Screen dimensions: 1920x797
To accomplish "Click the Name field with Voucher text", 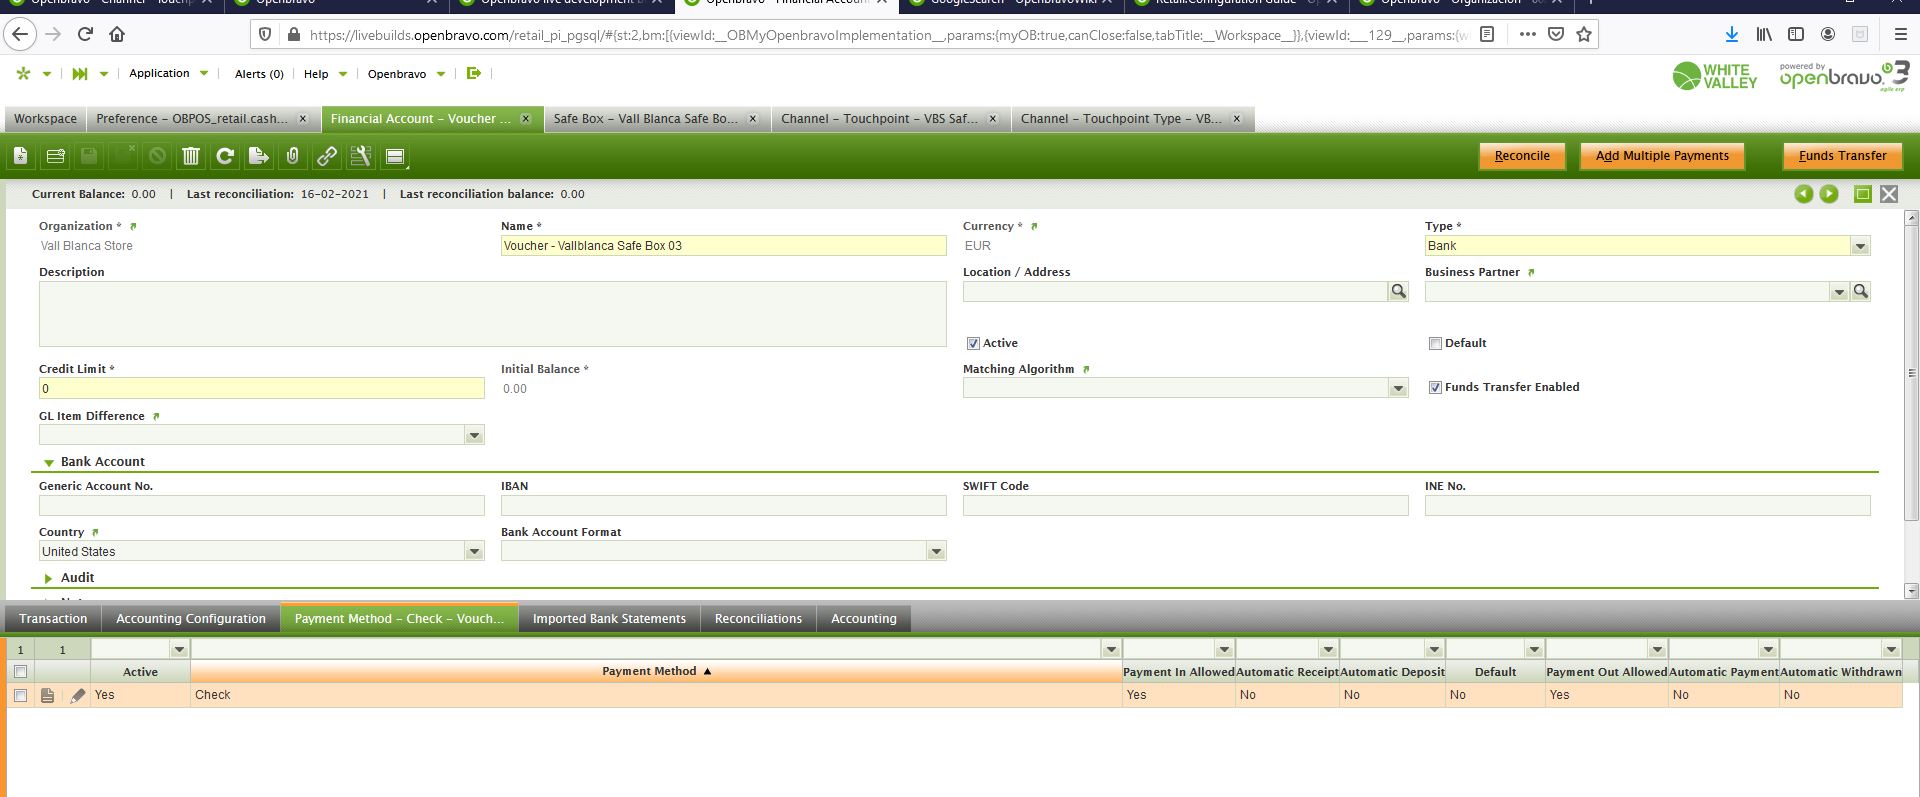I will (723, 246).
